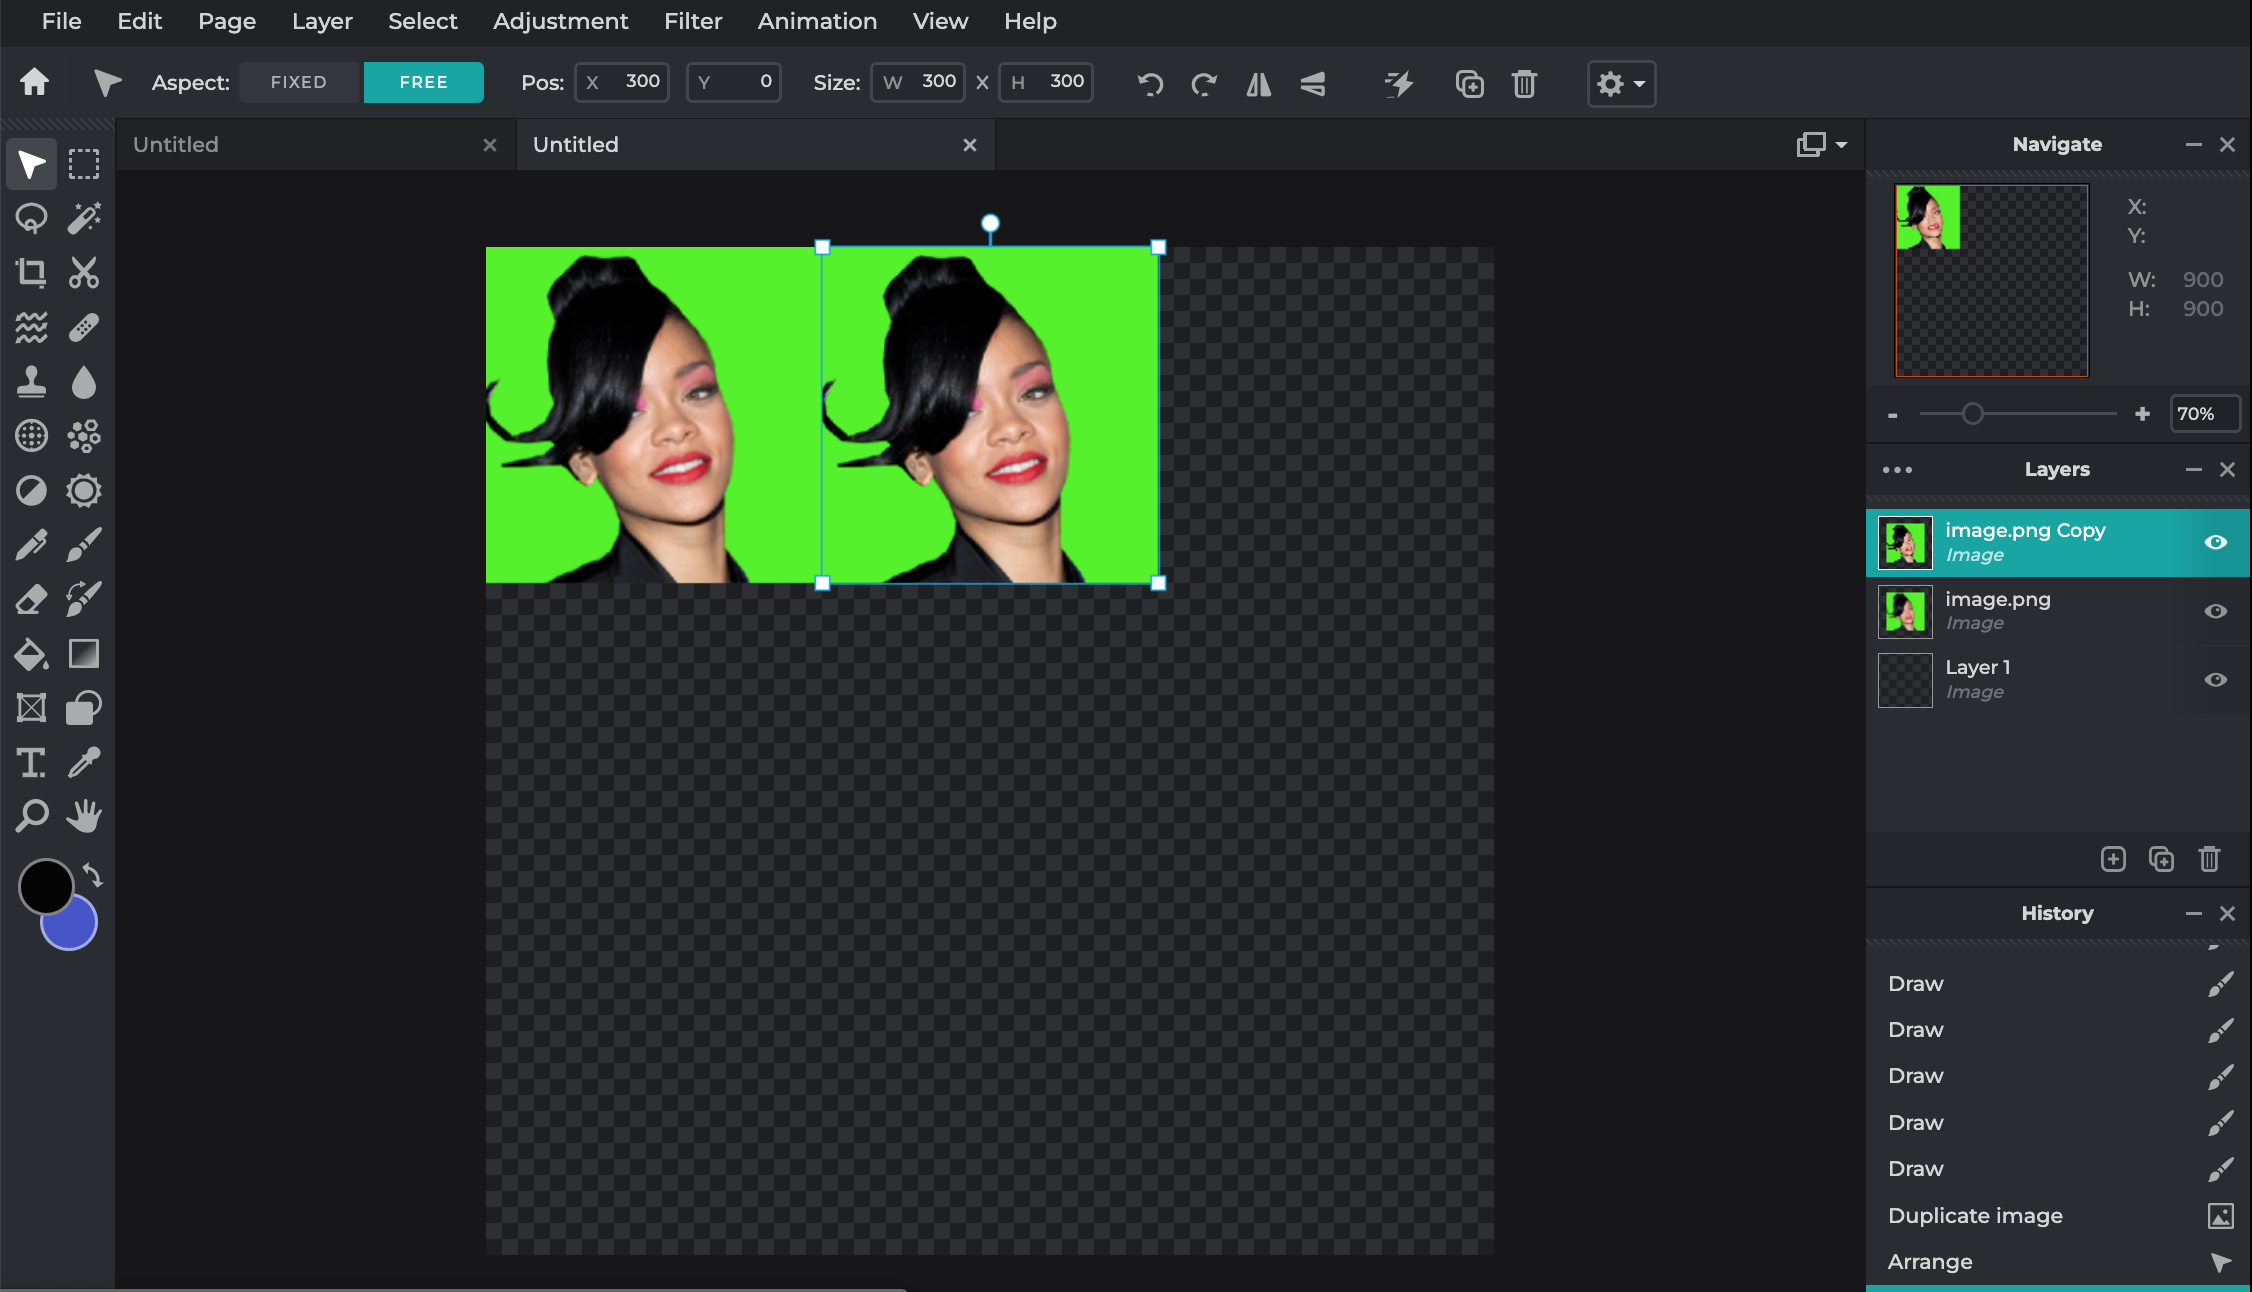Select the Liquify waves tool
Image resolution: width=2252 pixels, height=1292 pixels.
pyautogui.click(x=31, y=327)
